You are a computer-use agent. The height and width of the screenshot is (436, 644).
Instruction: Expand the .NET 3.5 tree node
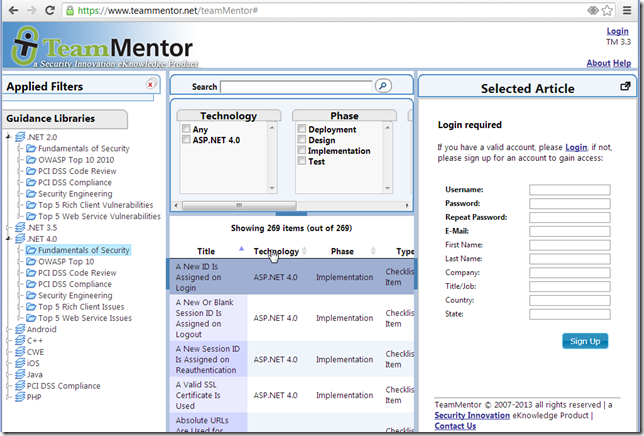tap(9, 227)
